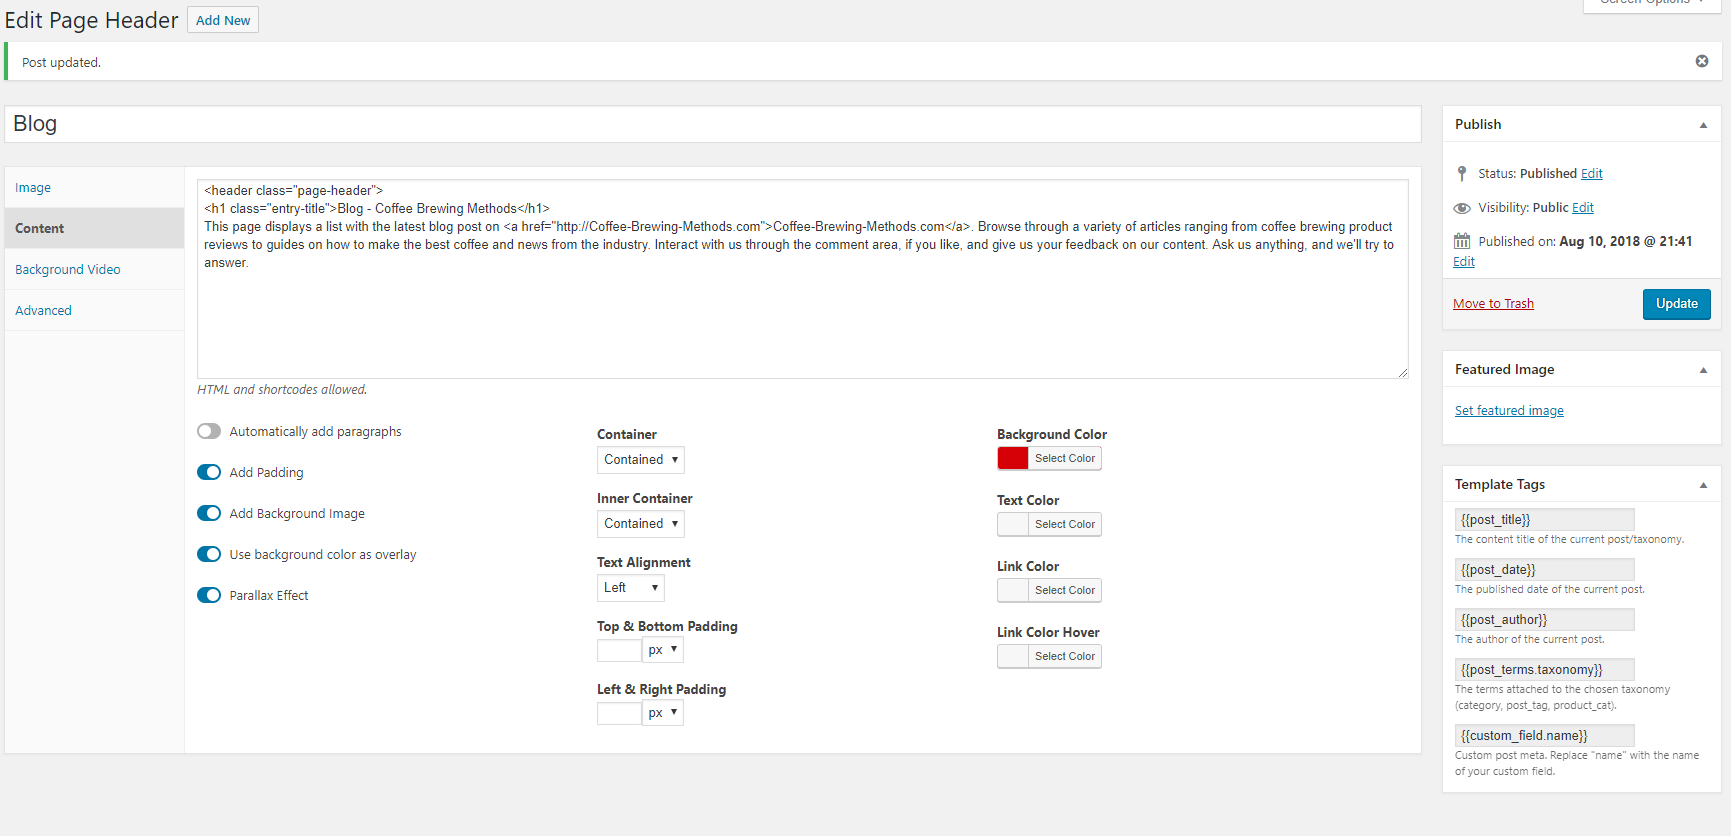Image resolution: width=1731 pixels, height=836 pixels.
Task: Change Top & Bottom Padding unit dropdown
Action: click(663, 650)
